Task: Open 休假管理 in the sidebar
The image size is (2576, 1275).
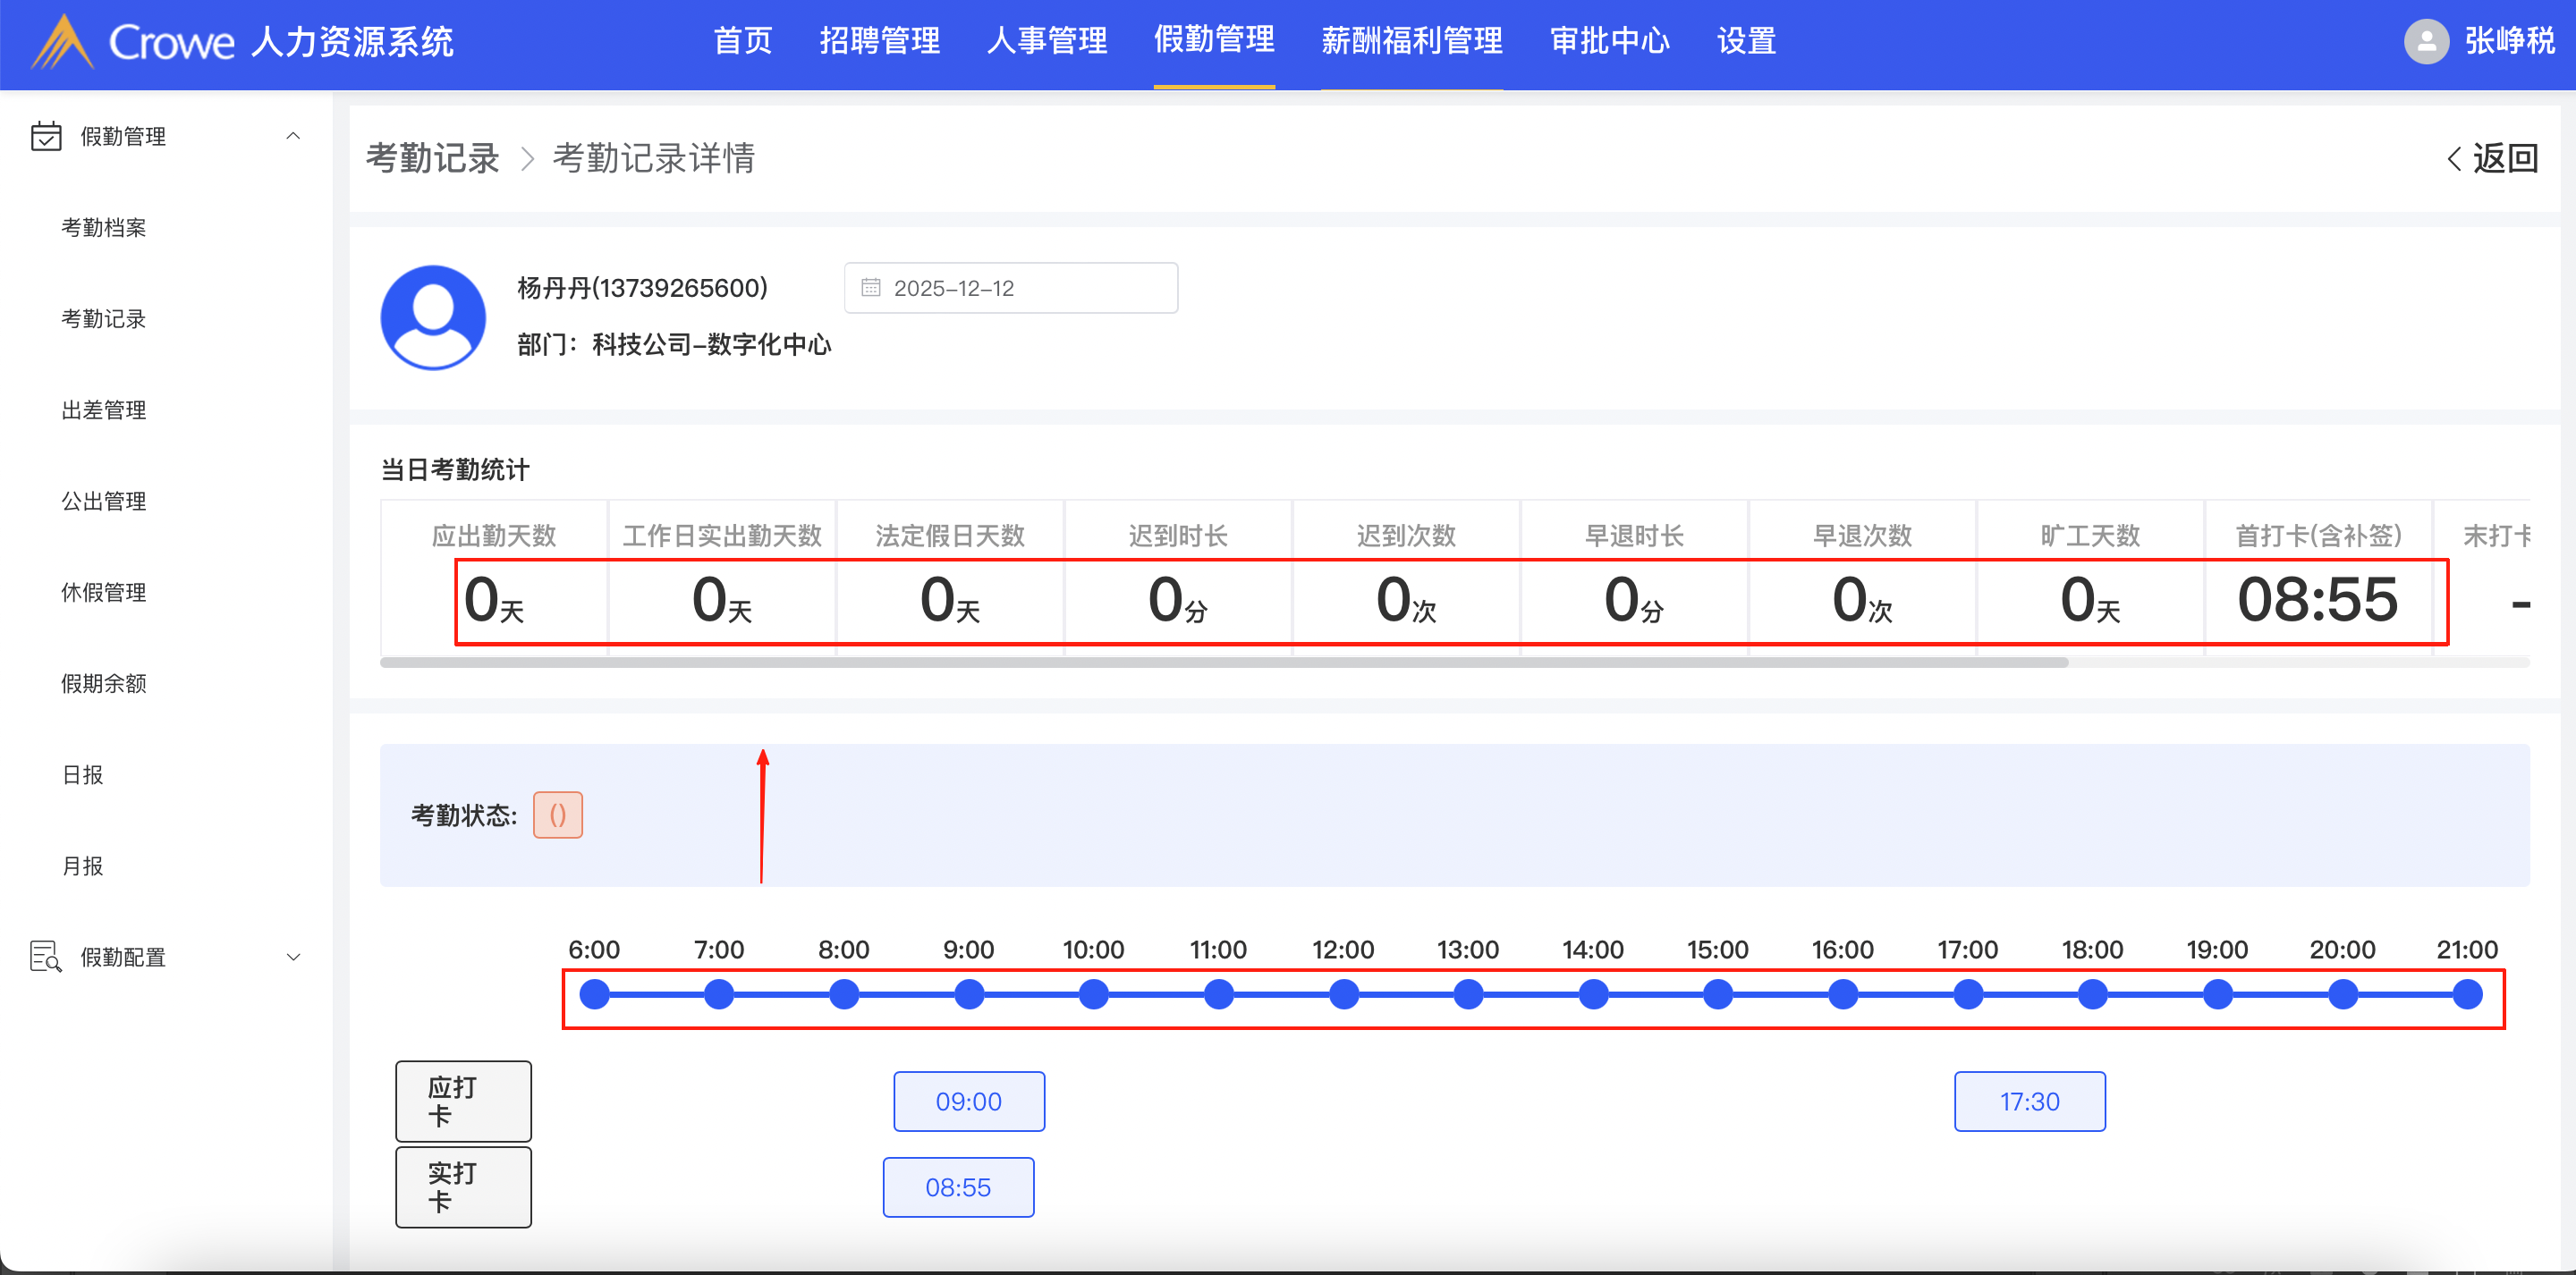Action: click(104, 592)
